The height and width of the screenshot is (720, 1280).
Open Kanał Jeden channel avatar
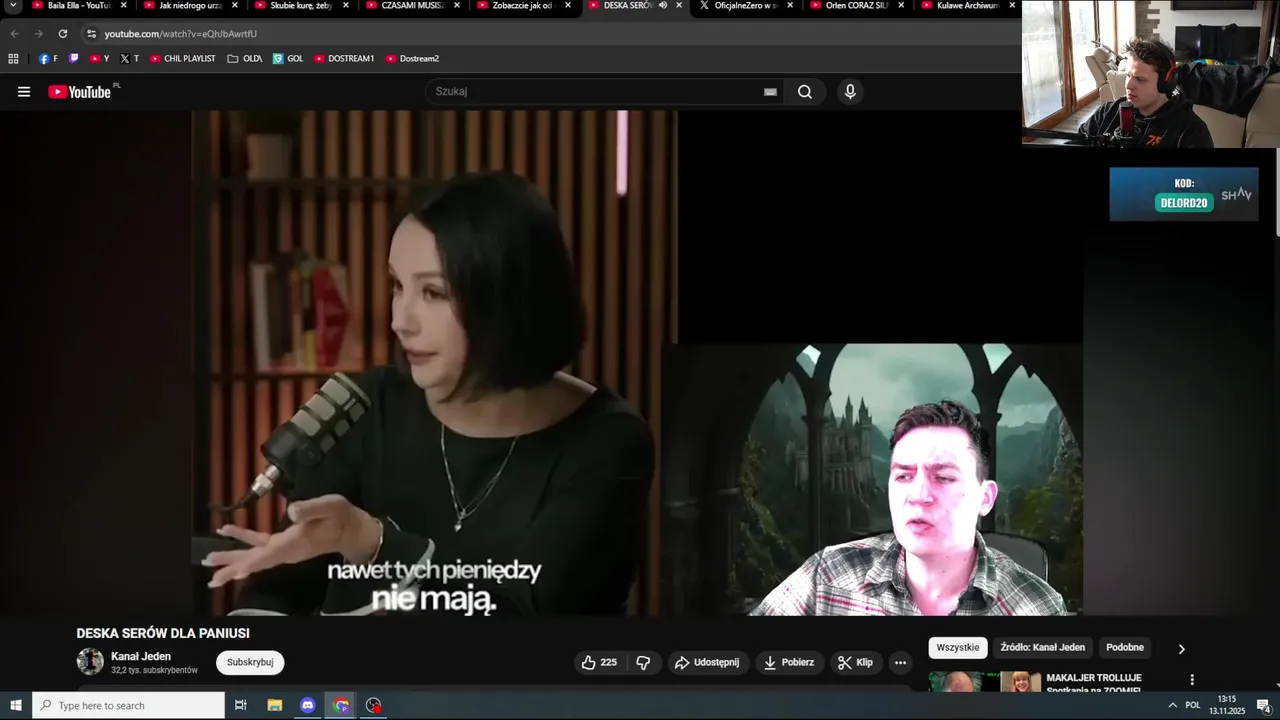pos(90,661)
